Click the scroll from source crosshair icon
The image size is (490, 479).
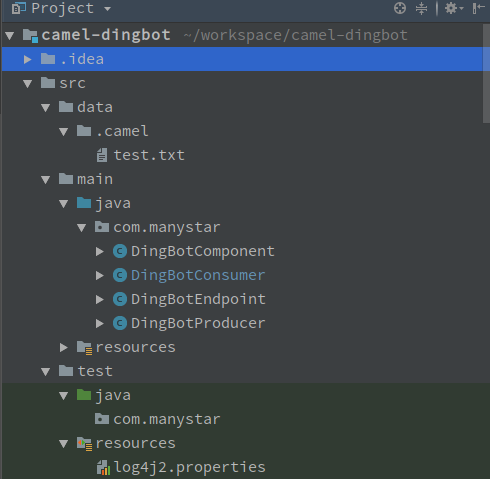(x=400, y=8)
